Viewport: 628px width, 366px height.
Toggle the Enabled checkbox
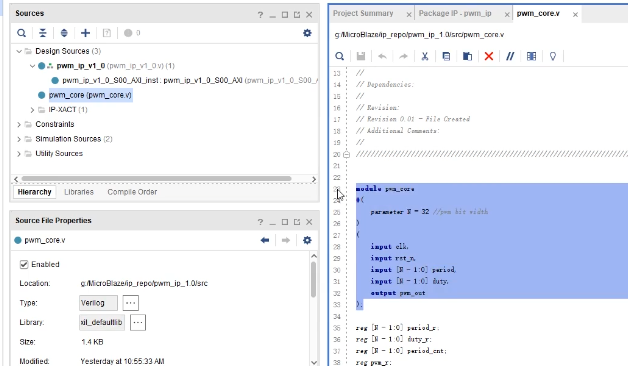point(24,264)
